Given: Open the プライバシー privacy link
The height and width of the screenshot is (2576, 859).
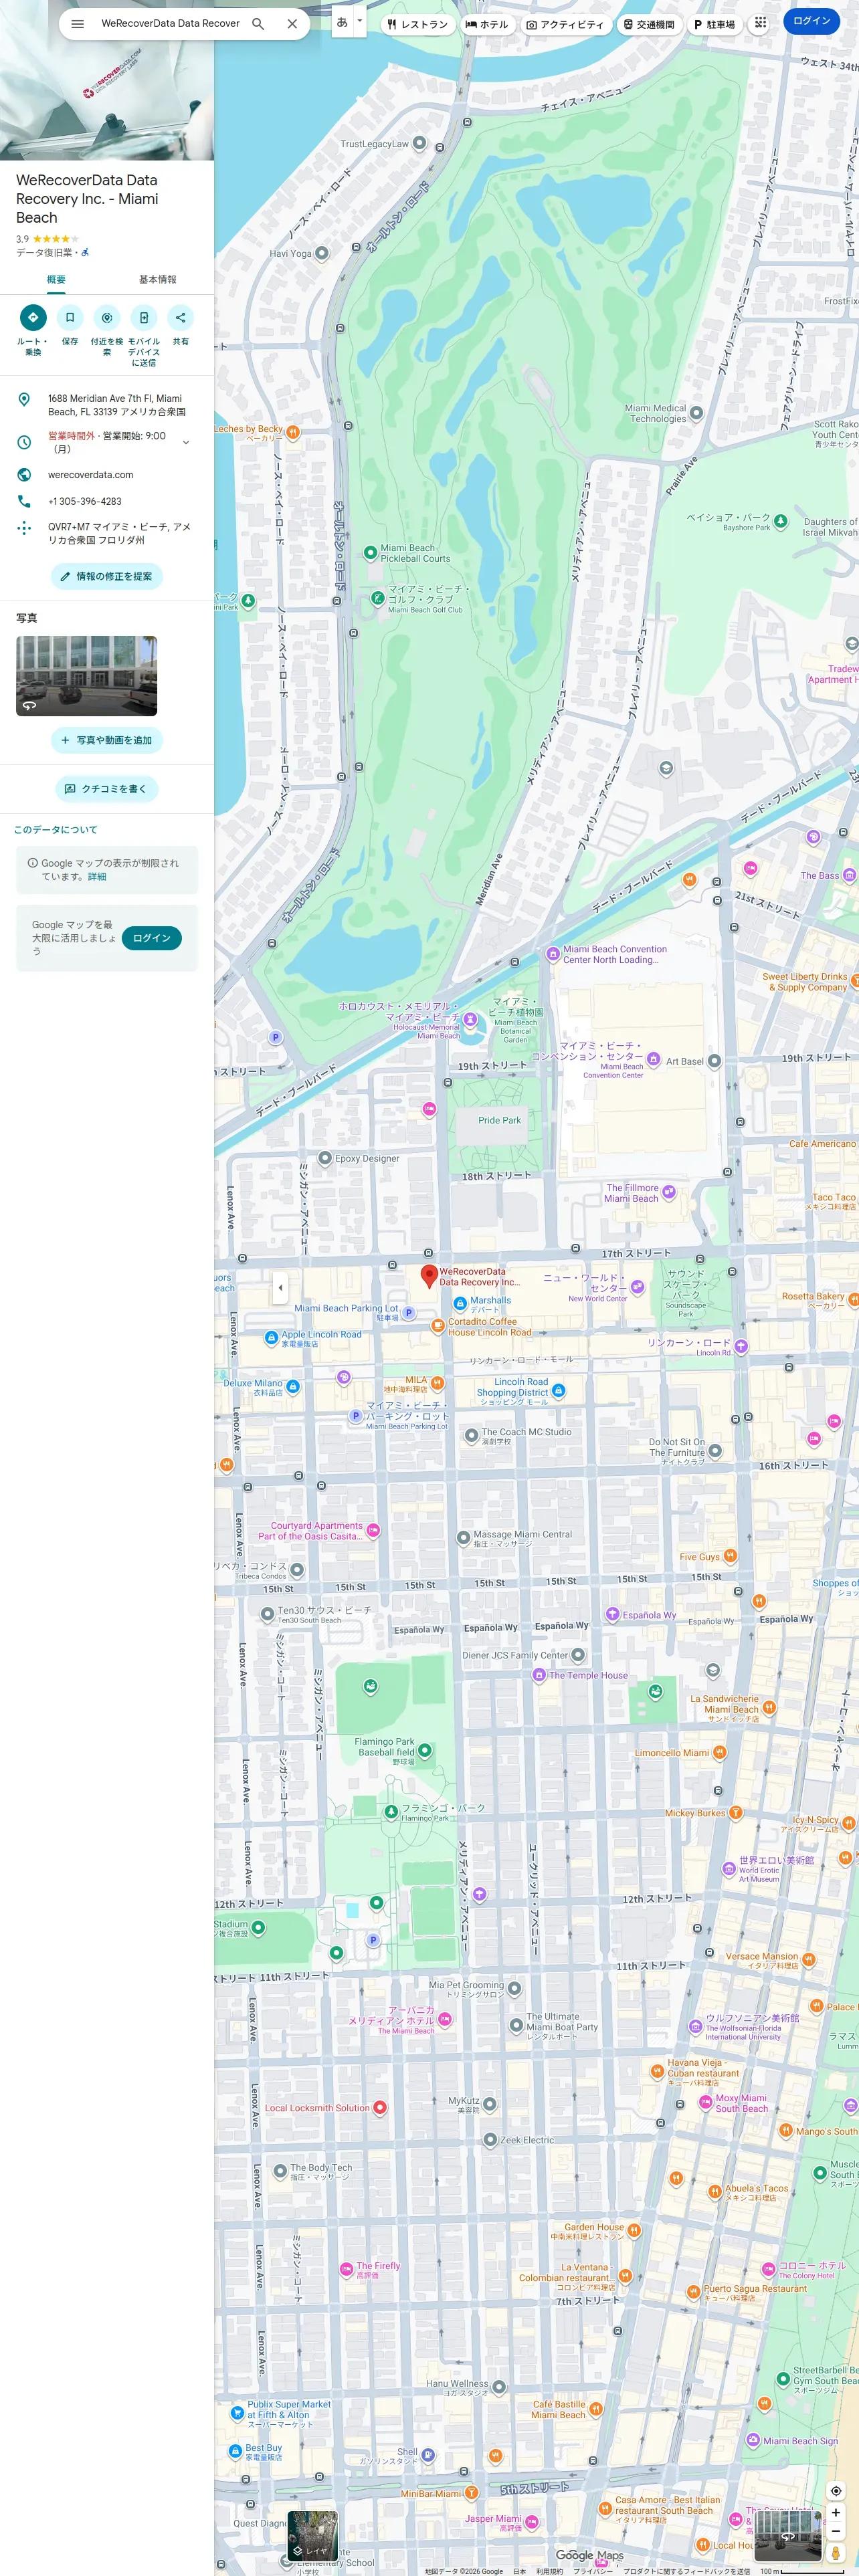Looking at the screenshot, I should coord(593,2571).
